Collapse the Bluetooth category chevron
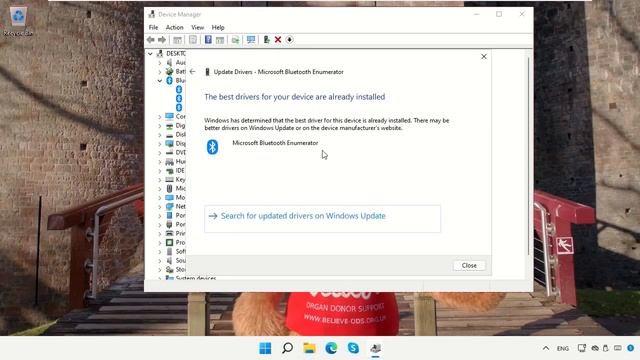The width and height of the screenshot is (640, 360). click(160, 81)
